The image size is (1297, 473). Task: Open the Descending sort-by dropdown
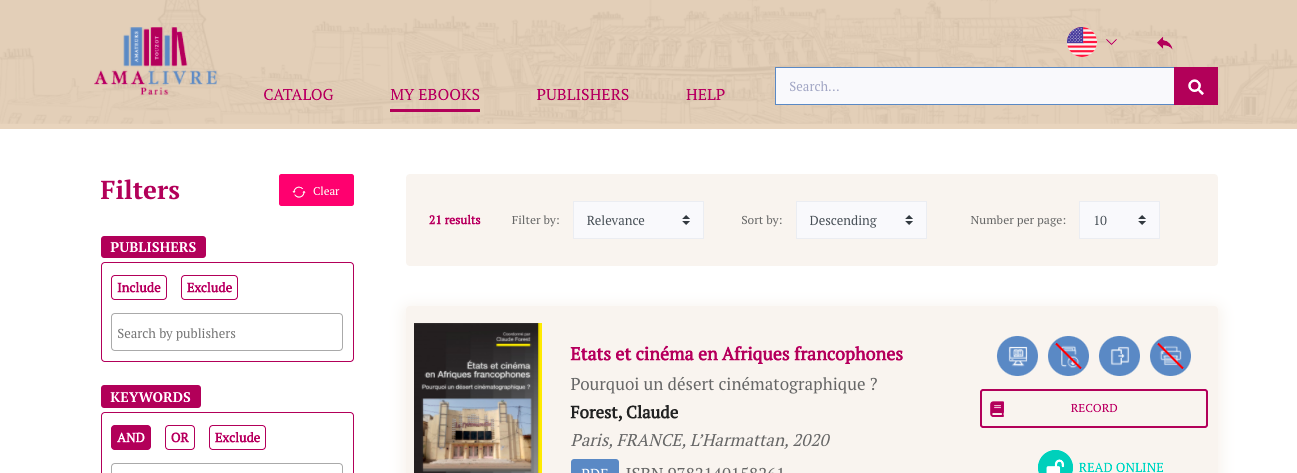(861, 220)
